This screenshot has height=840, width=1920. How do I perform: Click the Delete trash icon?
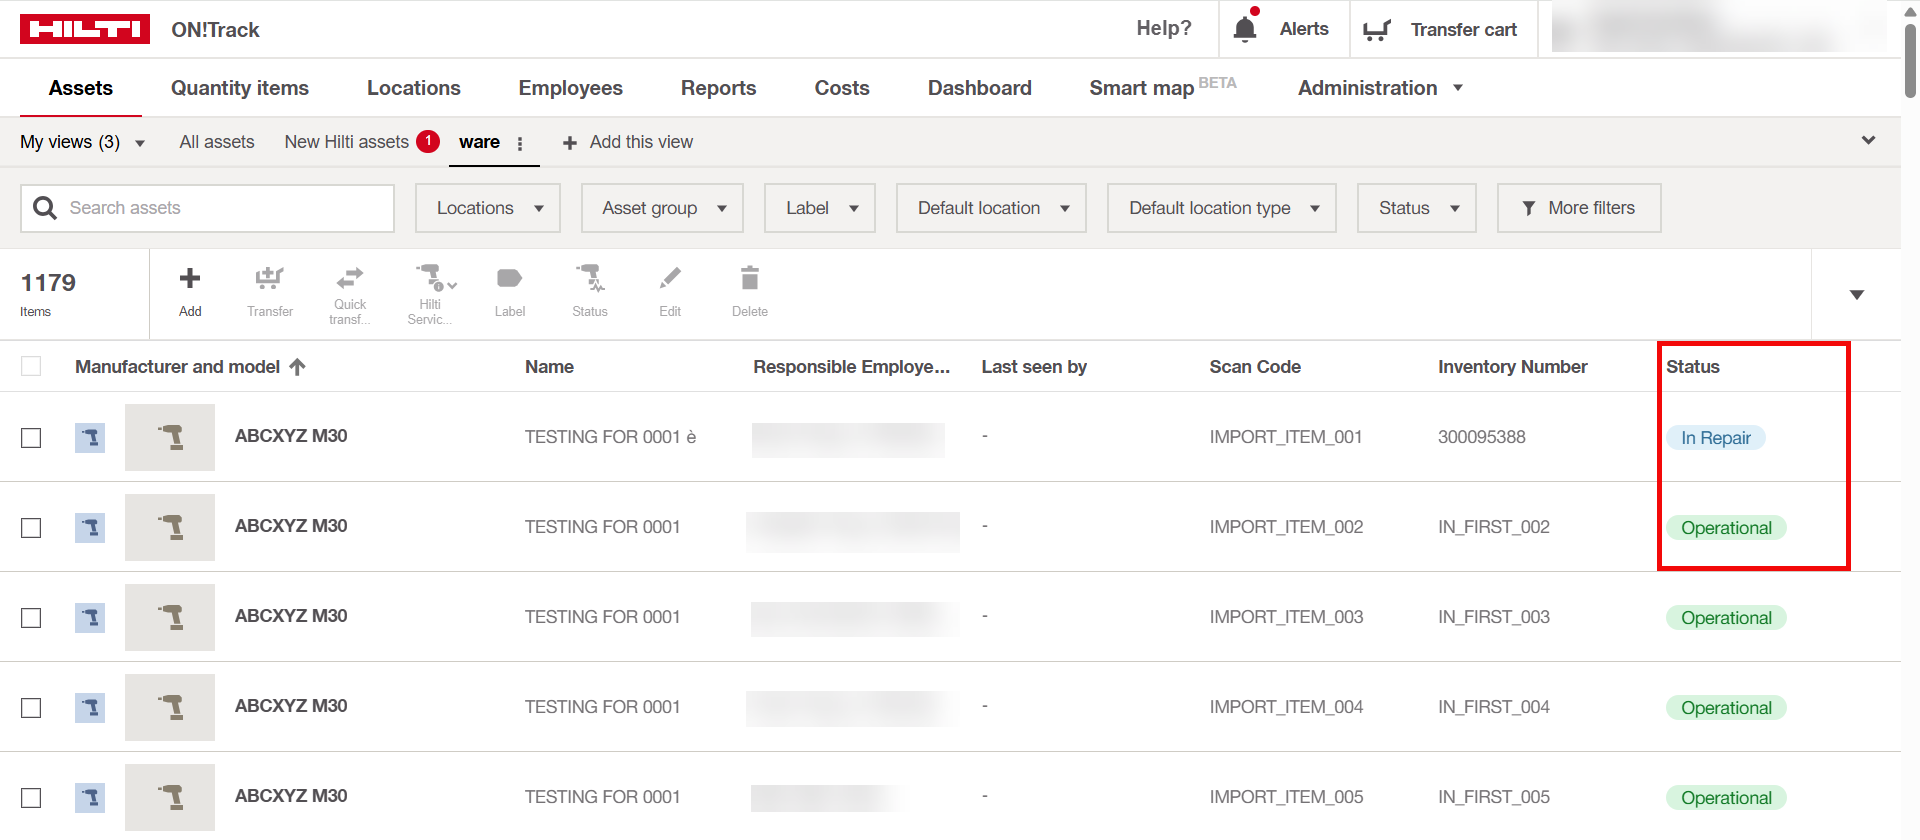click(749, 279)
